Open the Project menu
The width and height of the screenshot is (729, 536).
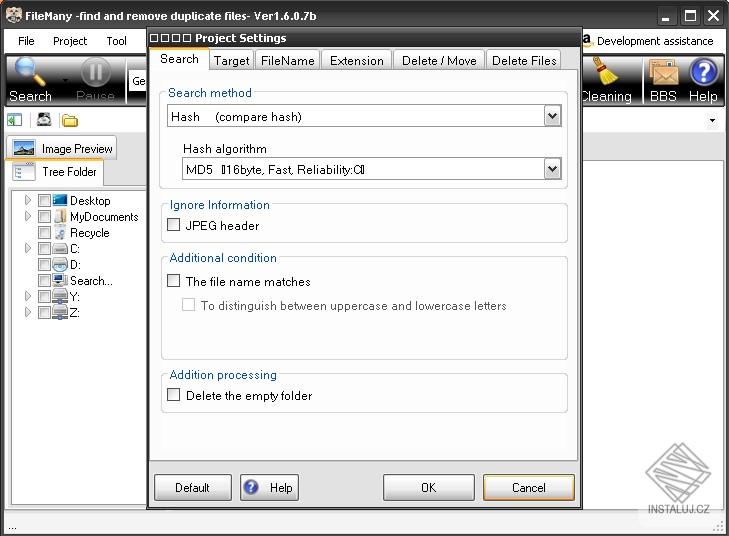[x=70, y=41]
